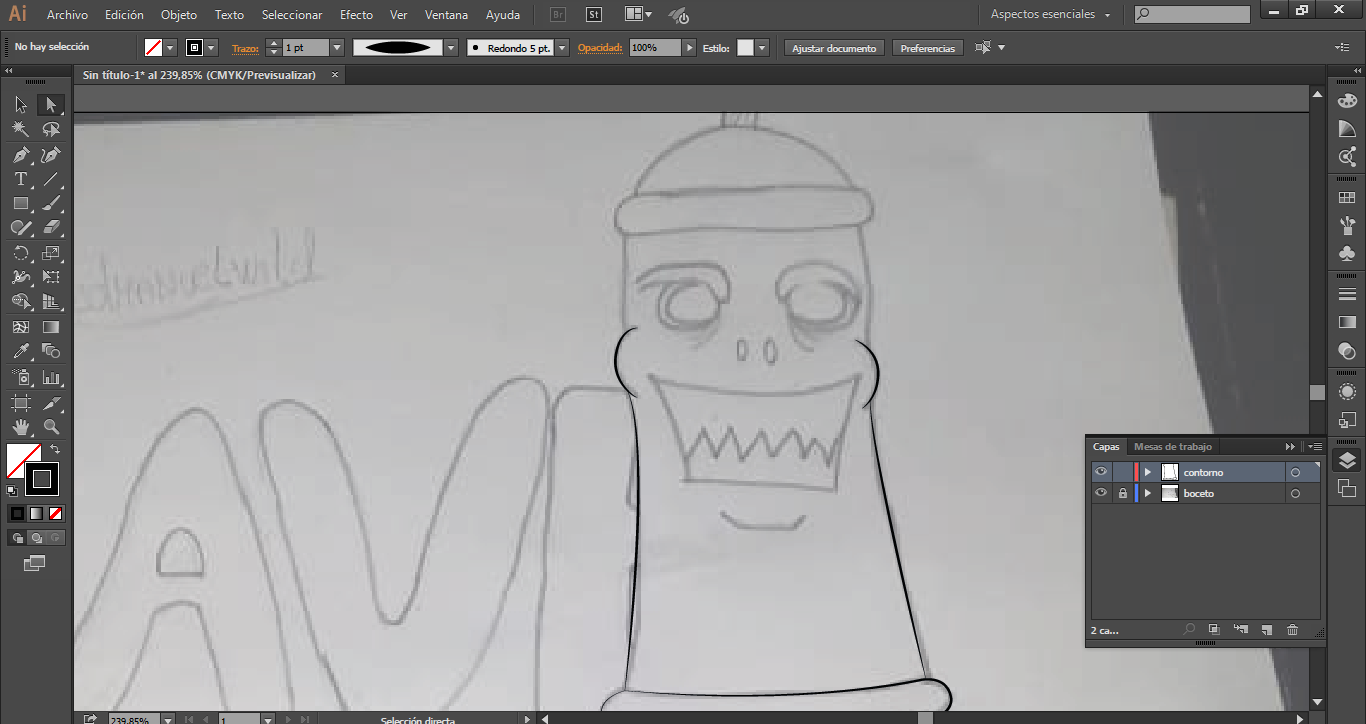Toggle lock on the contorno layer
Screen dimensions: 1366x724
[x=1123, y=472]
